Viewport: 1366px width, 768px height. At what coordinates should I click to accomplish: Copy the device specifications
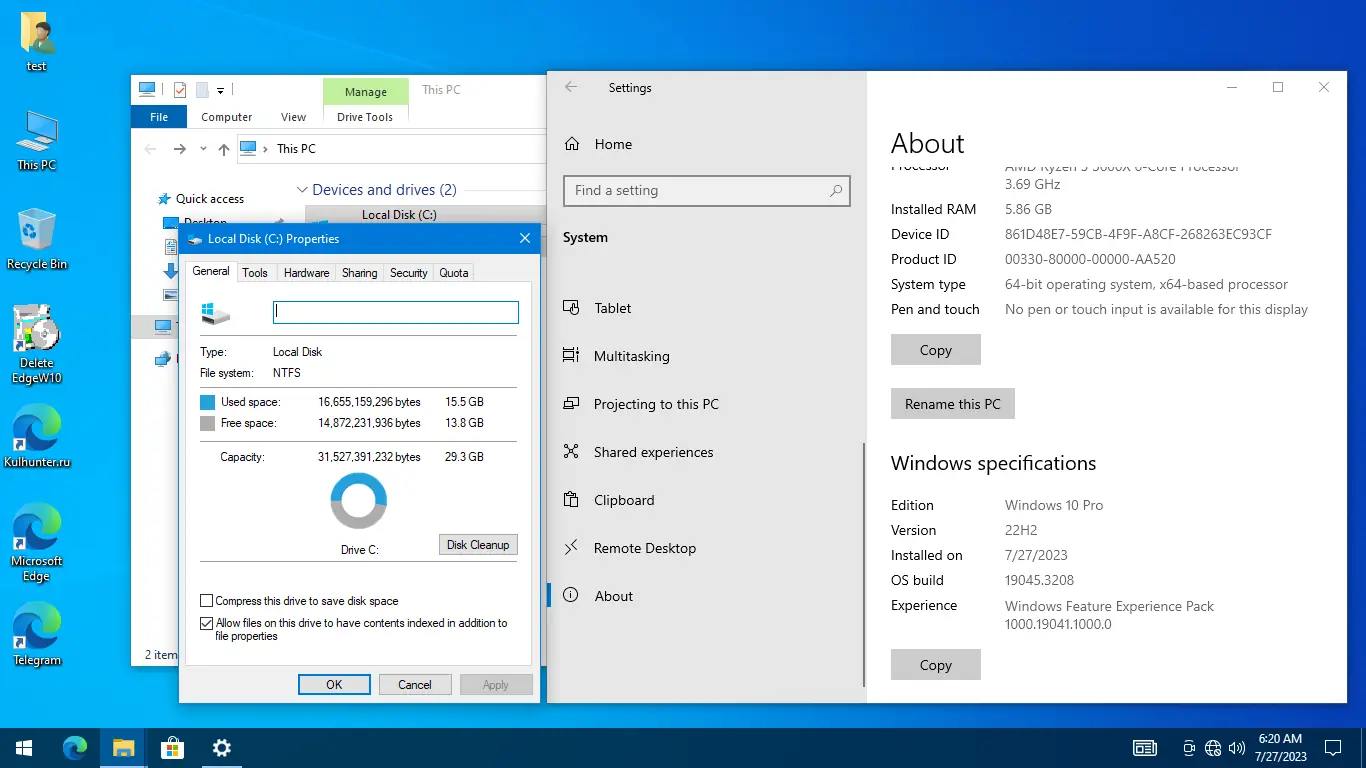point(936,350)
